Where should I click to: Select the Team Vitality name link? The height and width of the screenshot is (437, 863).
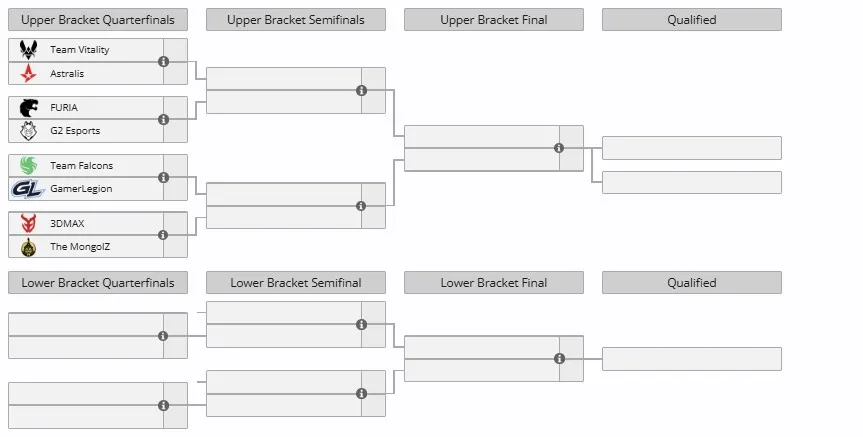[x=80, y=50]
